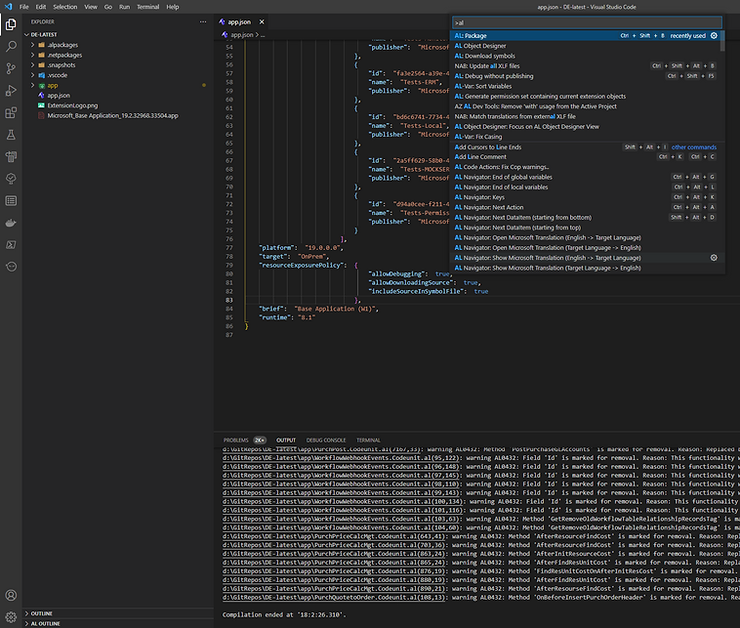Switch to the Problems tab
The height and width of the screenshot is (628, 740).
(x=235, y=440)
